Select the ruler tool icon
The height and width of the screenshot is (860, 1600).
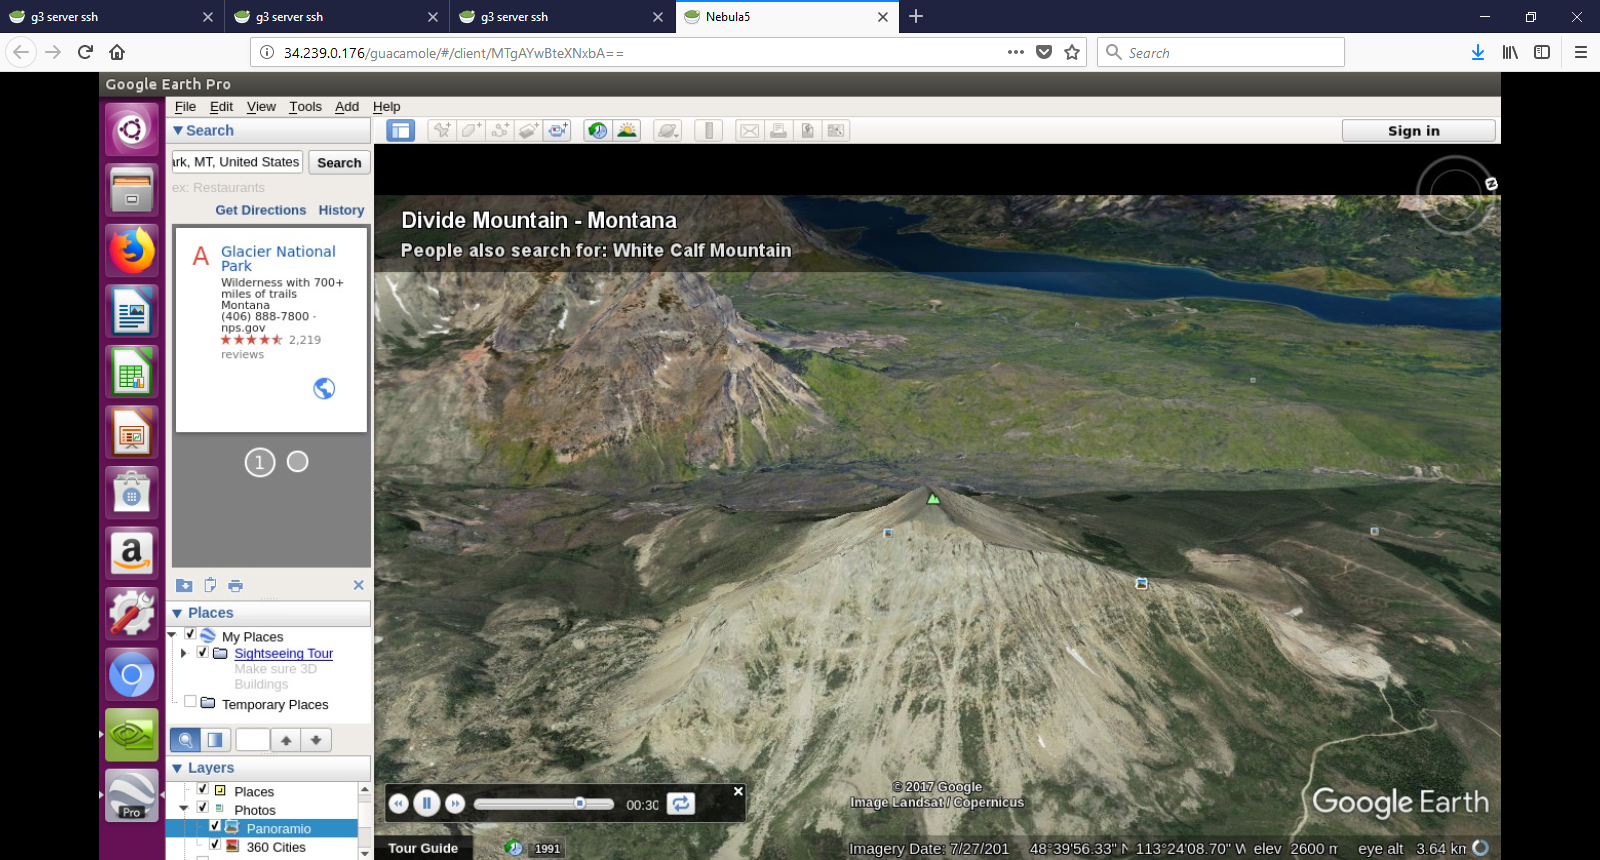coord(709,131)
